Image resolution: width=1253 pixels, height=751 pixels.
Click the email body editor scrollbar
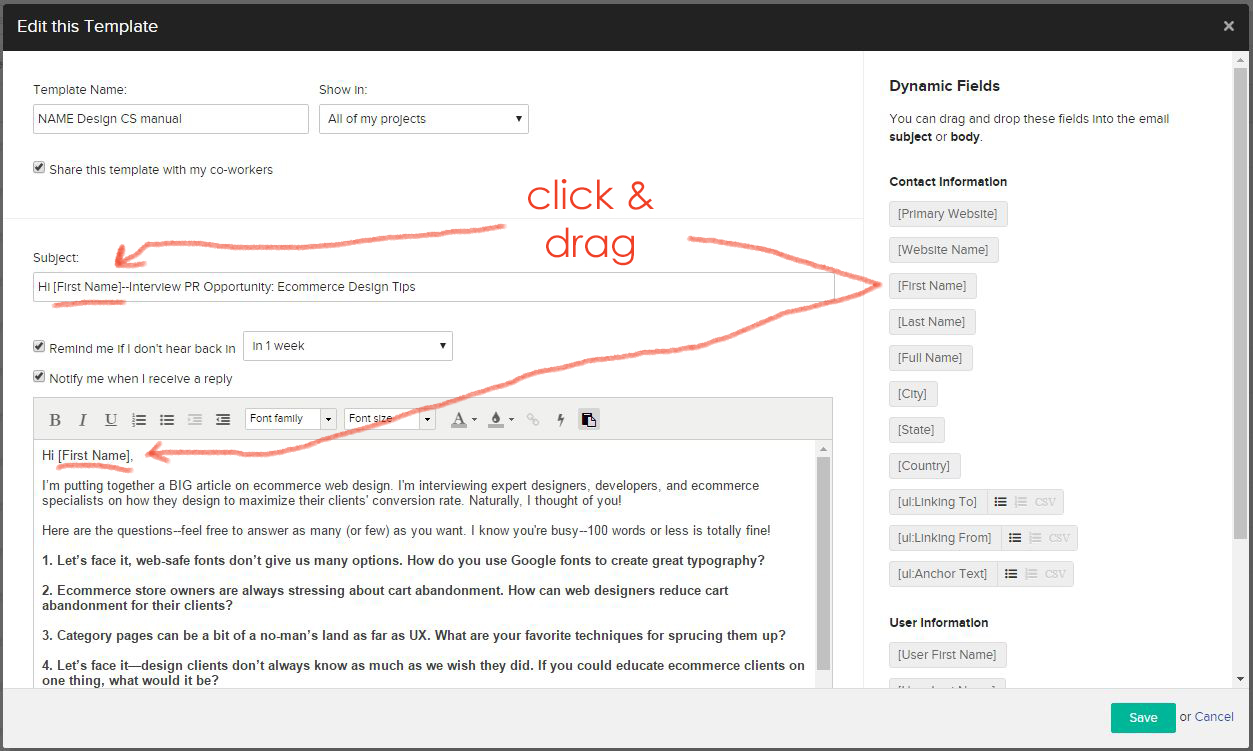coord(823,564)
